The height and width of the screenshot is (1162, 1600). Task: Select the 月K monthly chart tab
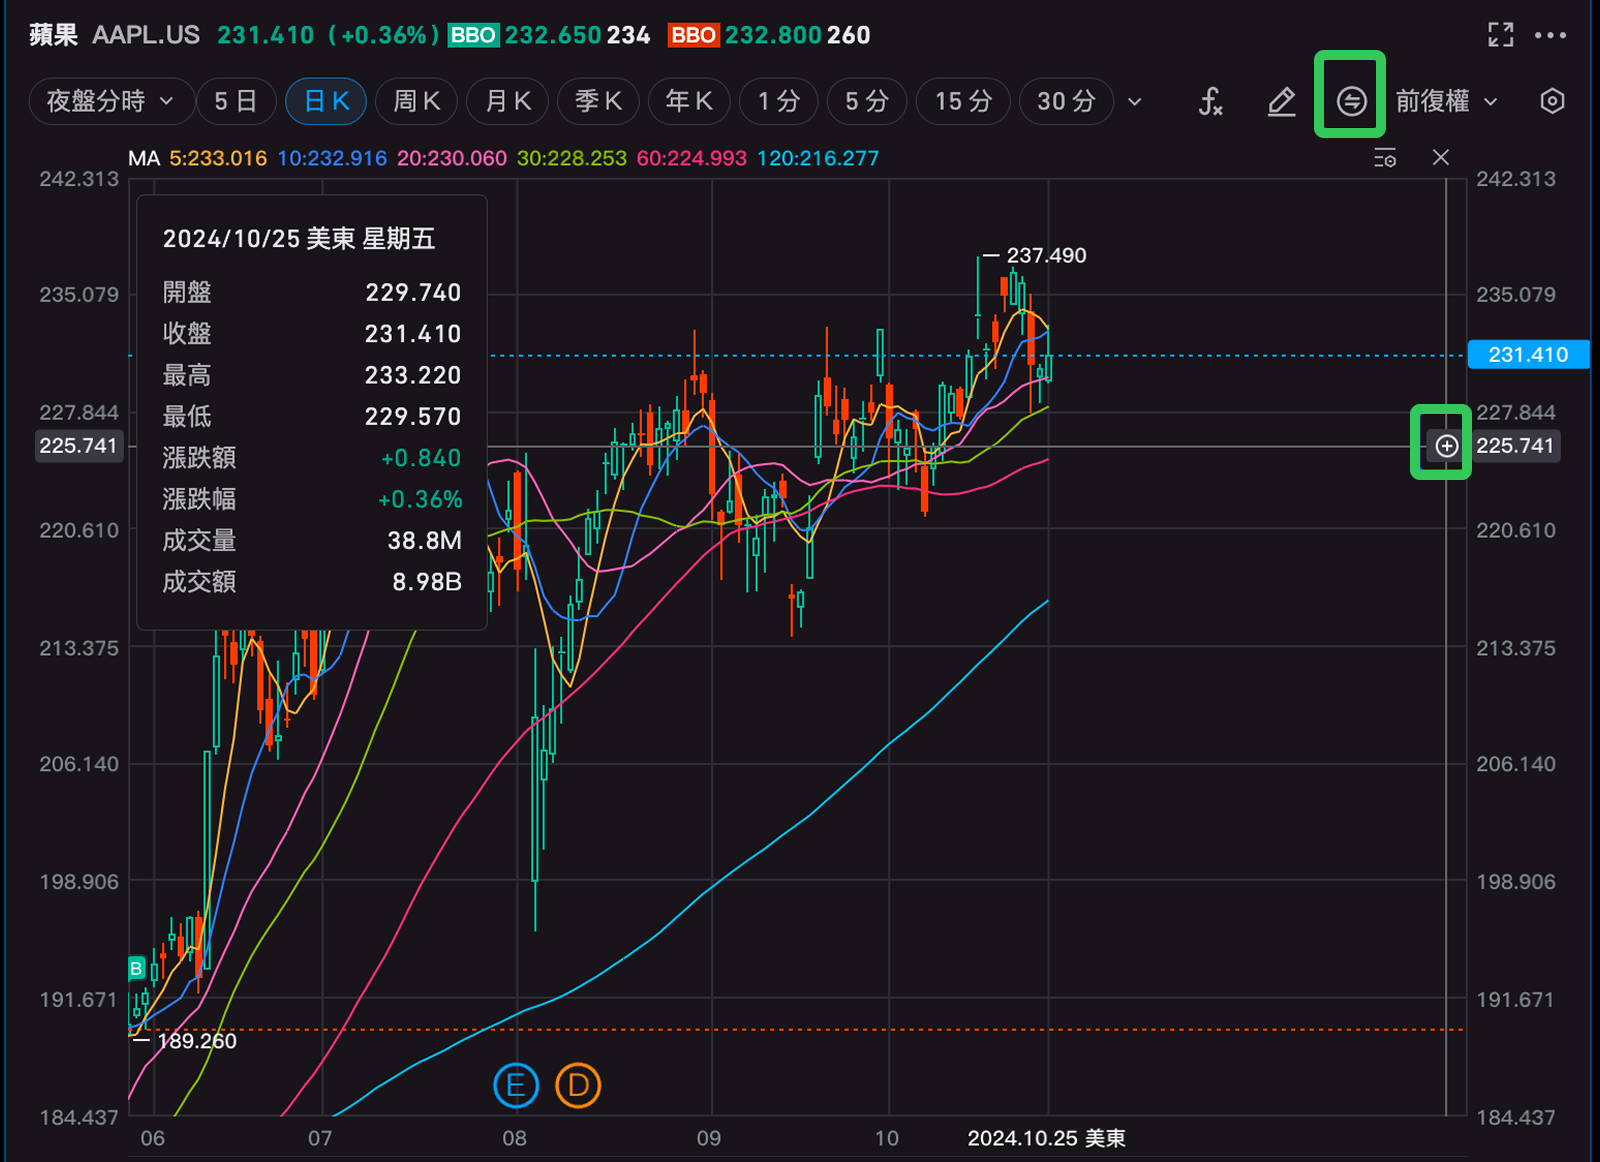point(508,102)
